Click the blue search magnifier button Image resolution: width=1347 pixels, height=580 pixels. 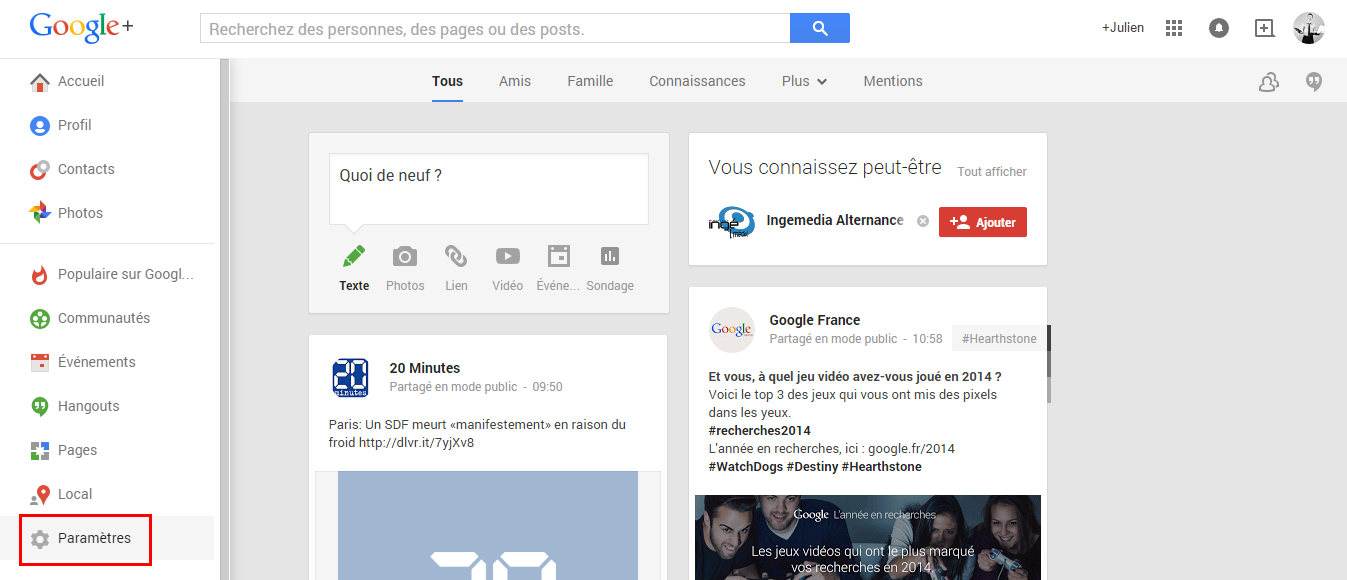coord(820,28)
